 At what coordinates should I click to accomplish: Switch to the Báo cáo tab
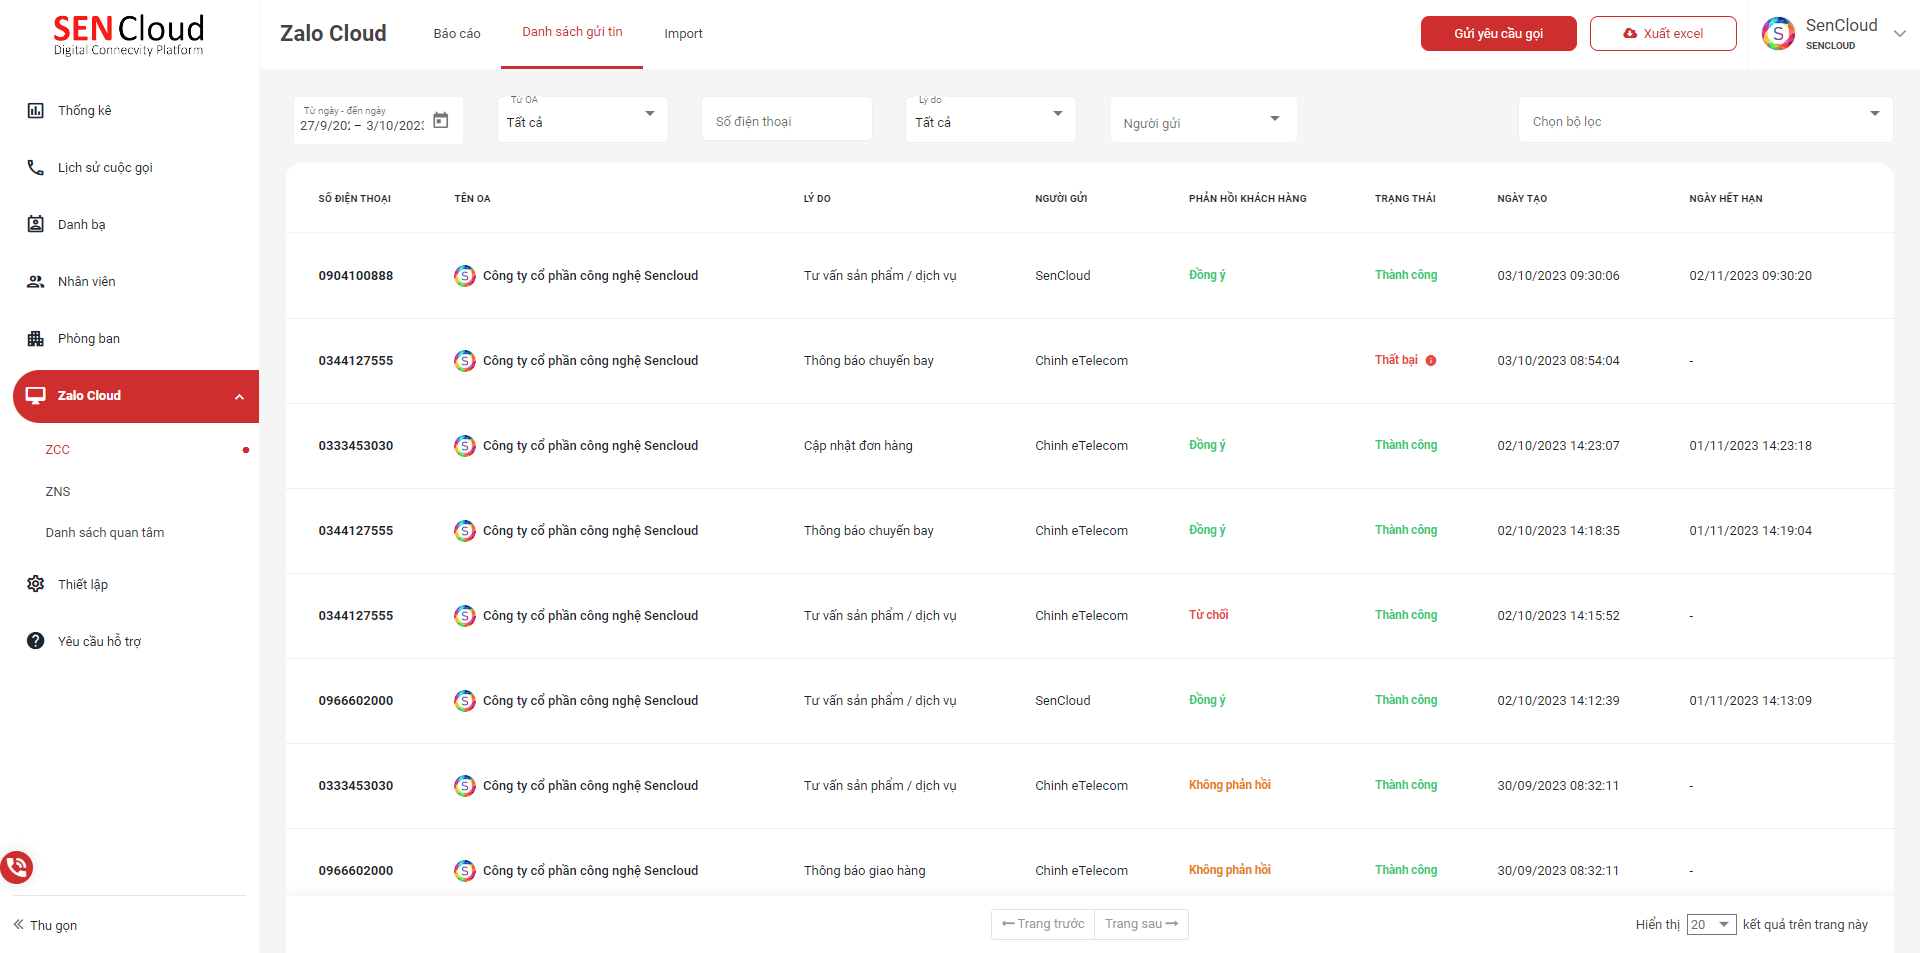(x=457, y=34)
